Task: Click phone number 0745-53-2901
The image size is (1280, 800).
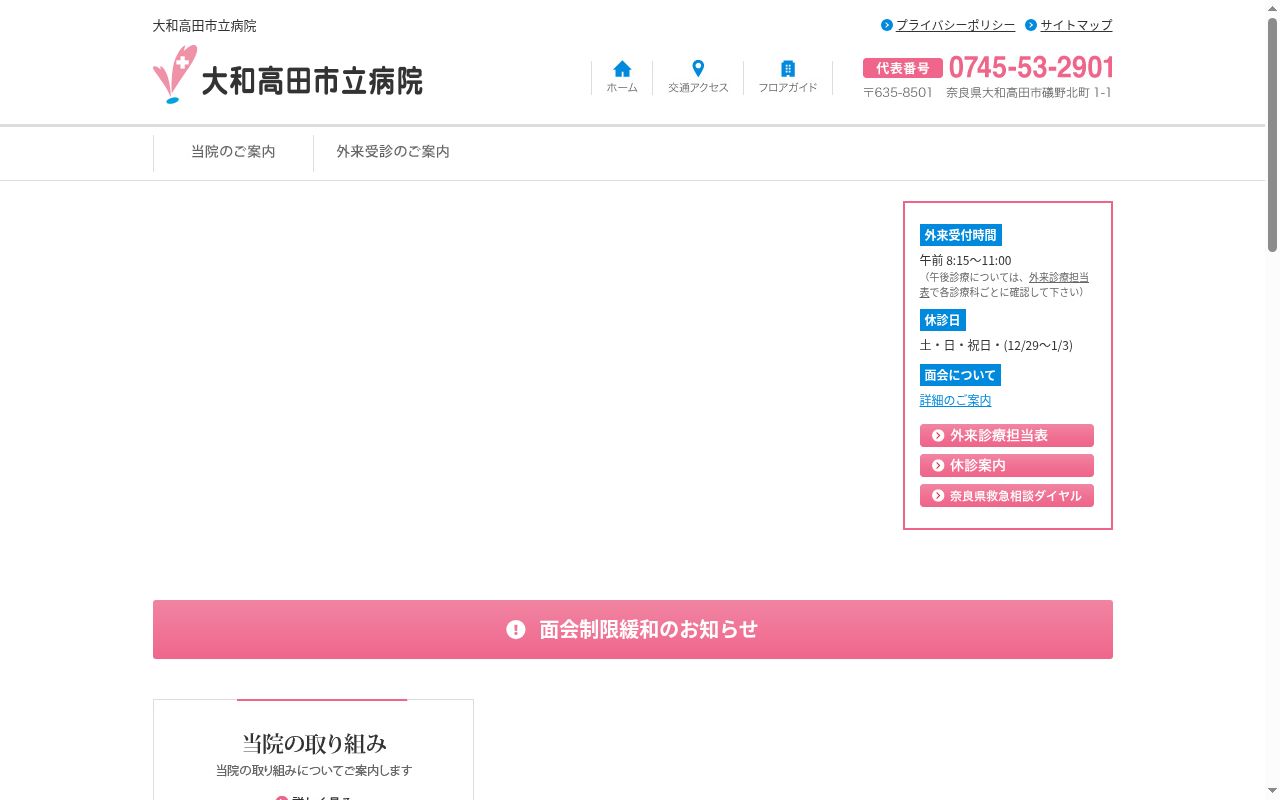Action: tap(1031, 67)
